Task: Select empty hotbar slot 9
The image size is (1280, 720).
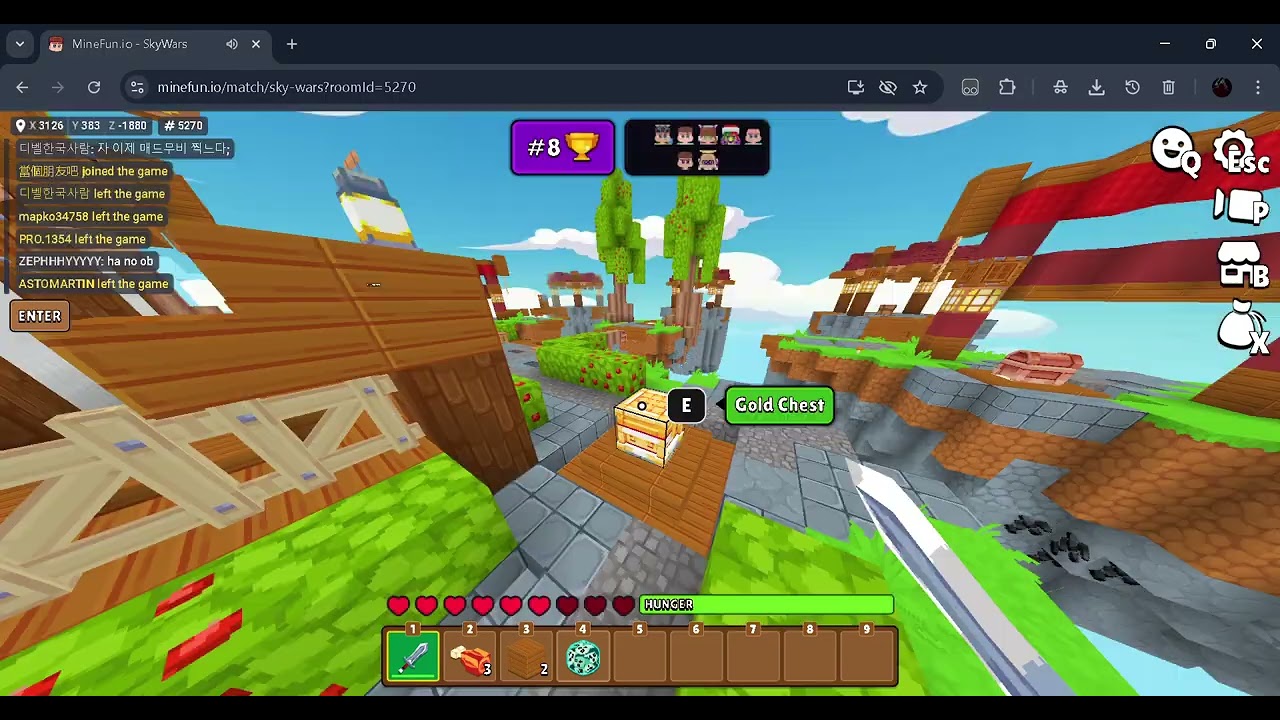Action: click(867, 656)
